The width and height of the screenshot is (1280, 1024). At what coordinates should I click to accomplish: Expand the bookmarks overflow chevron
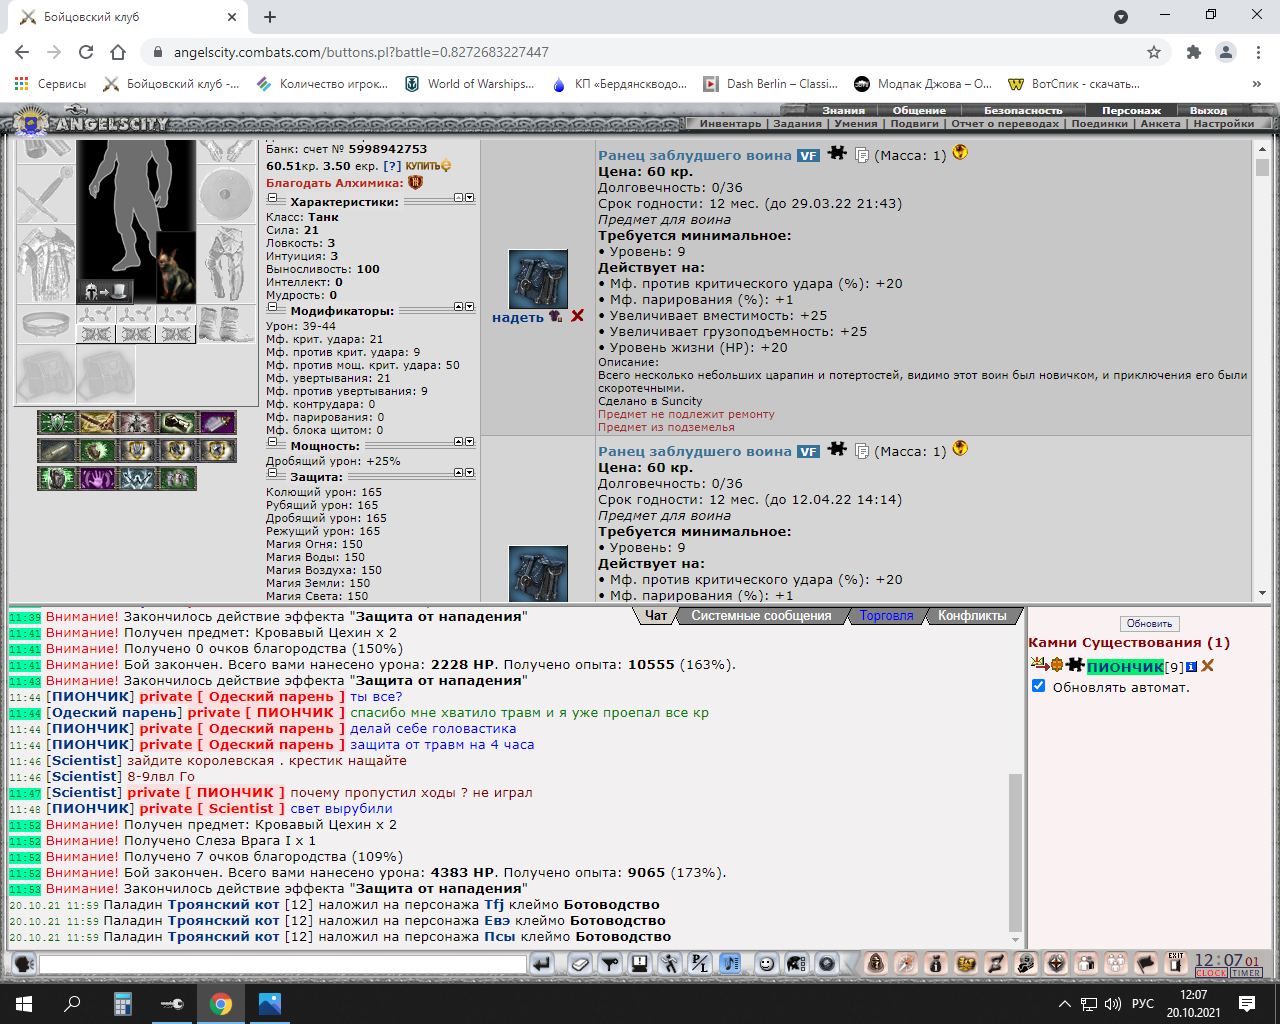1257,84
